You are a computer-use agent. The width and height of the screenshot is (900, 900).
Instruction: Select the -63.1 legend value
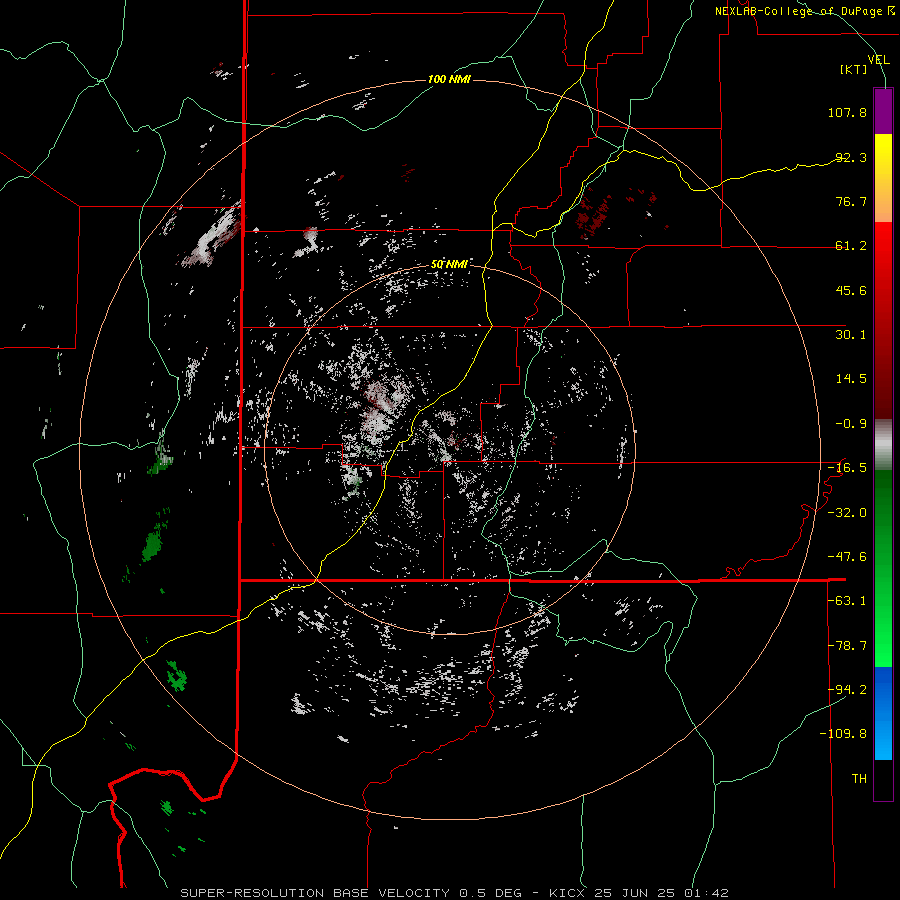point(847,601)
